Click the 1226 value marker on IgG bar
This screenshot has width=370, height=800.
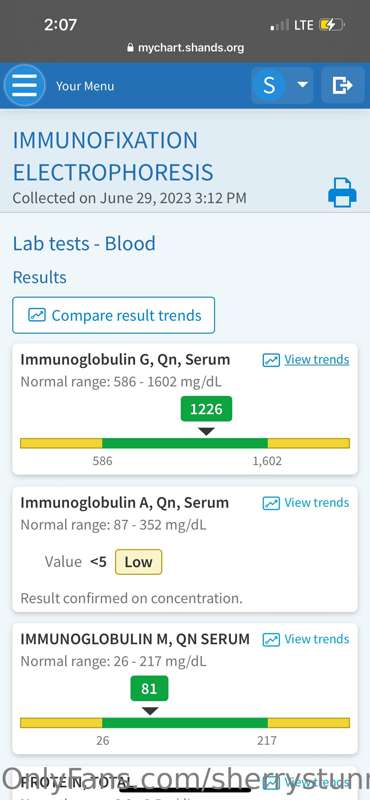pyautogui.click(x=206, y=409)
